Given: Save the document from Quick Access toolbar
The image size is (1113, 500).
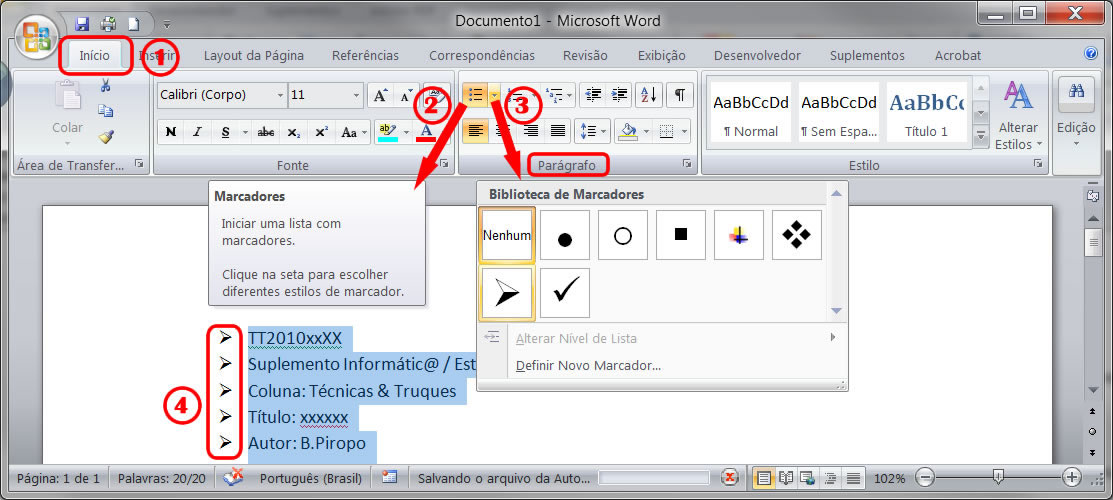Looking at the screenshot, I should coord(82,23).
